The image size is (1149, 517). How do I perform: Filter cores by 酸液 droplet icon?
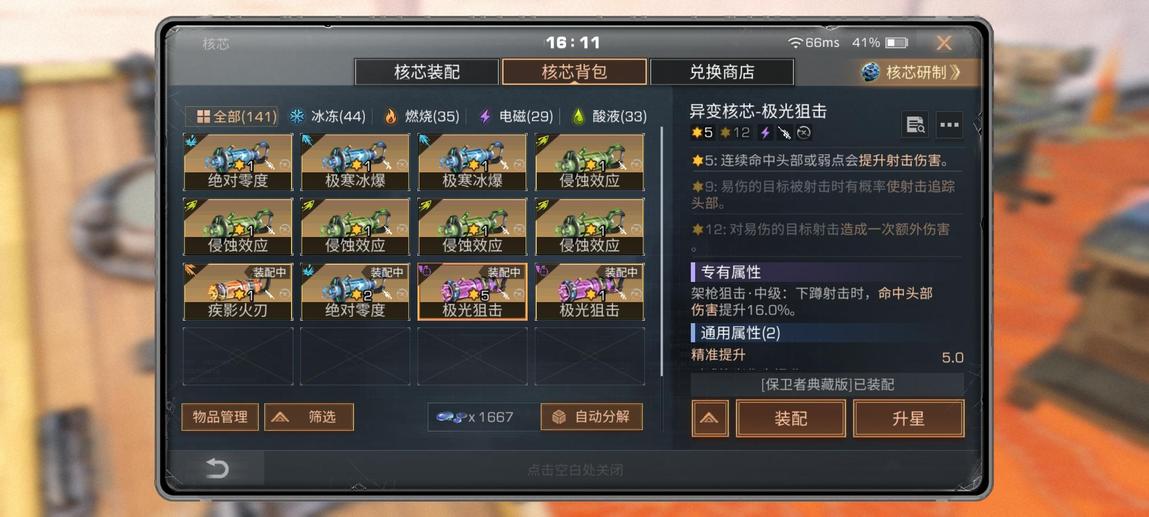pos(578,116)
